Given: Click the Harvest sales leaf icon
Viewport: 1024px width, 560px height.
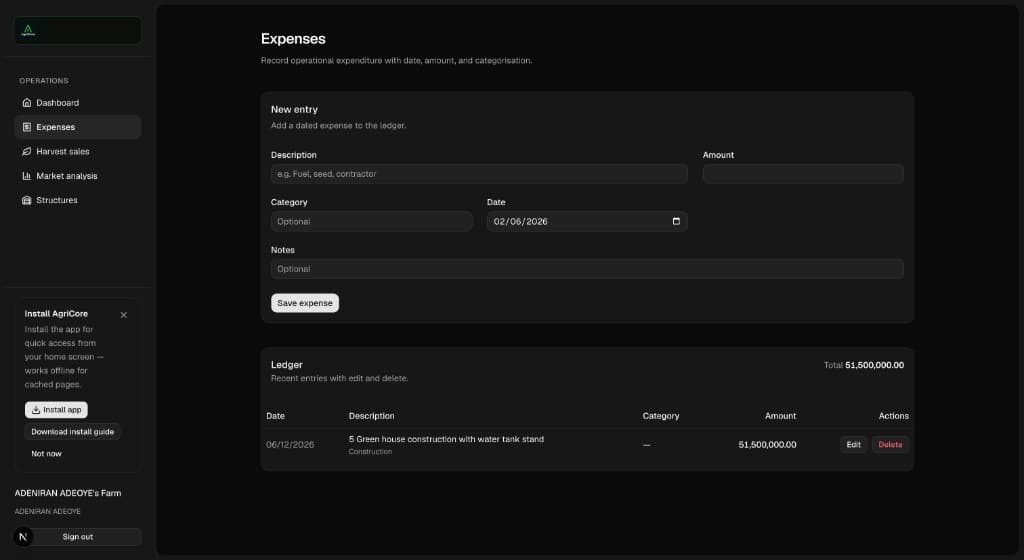Looking at the screenshot, I should click(27, 151).
